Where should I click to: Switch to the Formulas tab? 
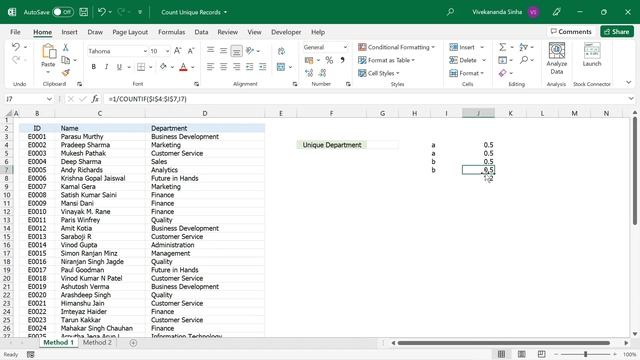point(171,32)
